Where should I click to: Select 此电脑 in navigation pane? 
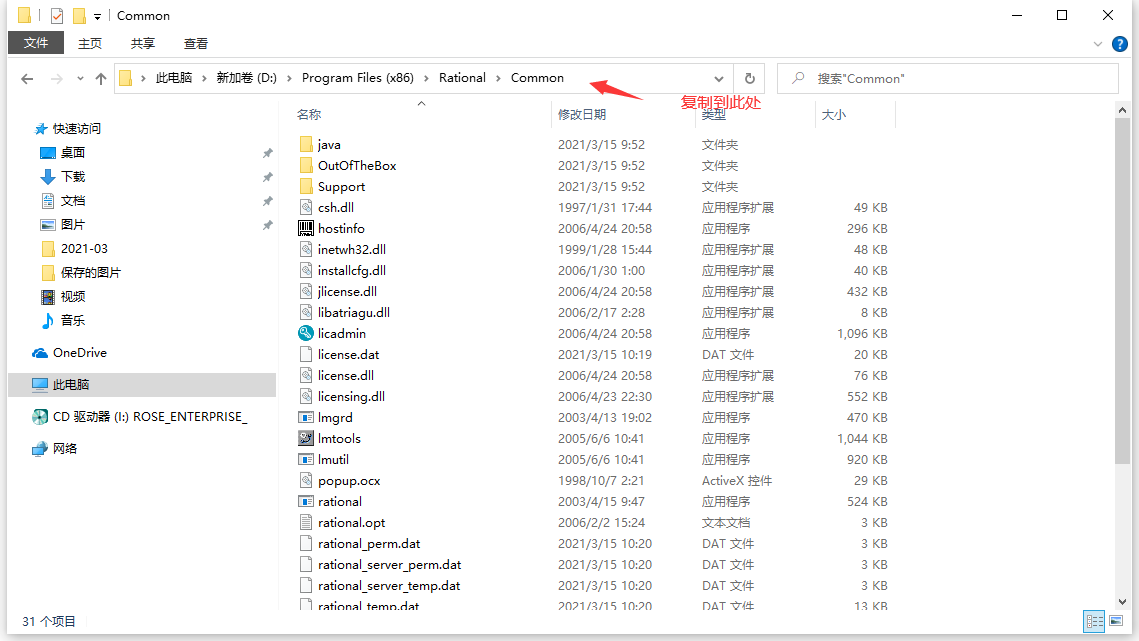pyautogui.click(x=142, y=384)
